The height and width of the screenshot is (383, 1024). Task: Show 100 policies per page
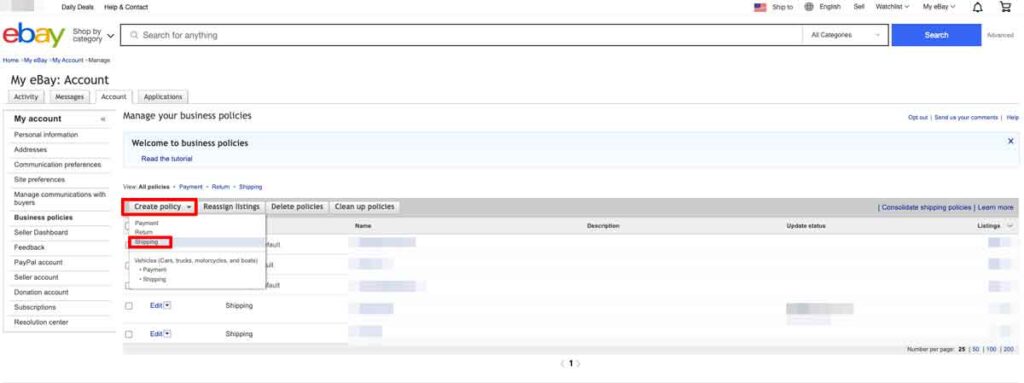pyautogui.click(x=991, y=350)
